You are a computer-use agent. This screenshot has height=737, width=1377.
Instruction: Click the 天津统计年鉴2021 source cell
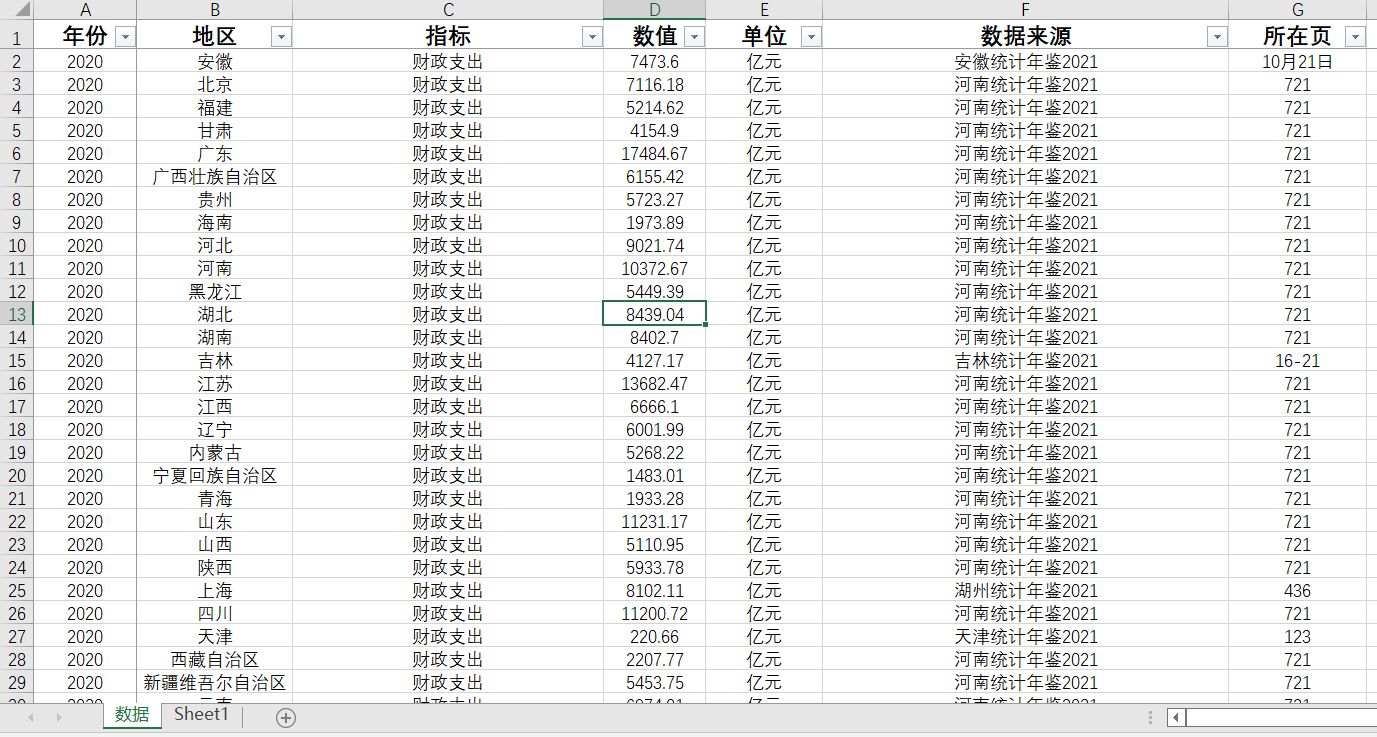tap(1026, 636)
